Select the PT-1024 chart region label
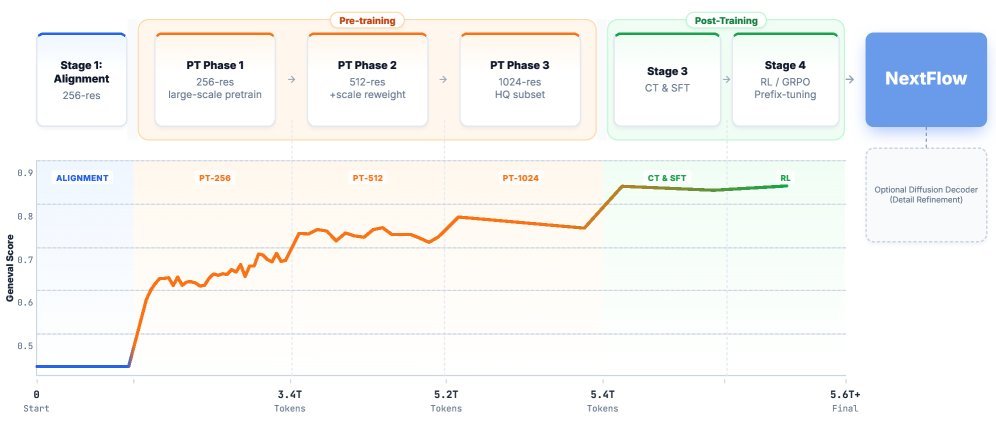996x426 pixels. click(520, 178)
